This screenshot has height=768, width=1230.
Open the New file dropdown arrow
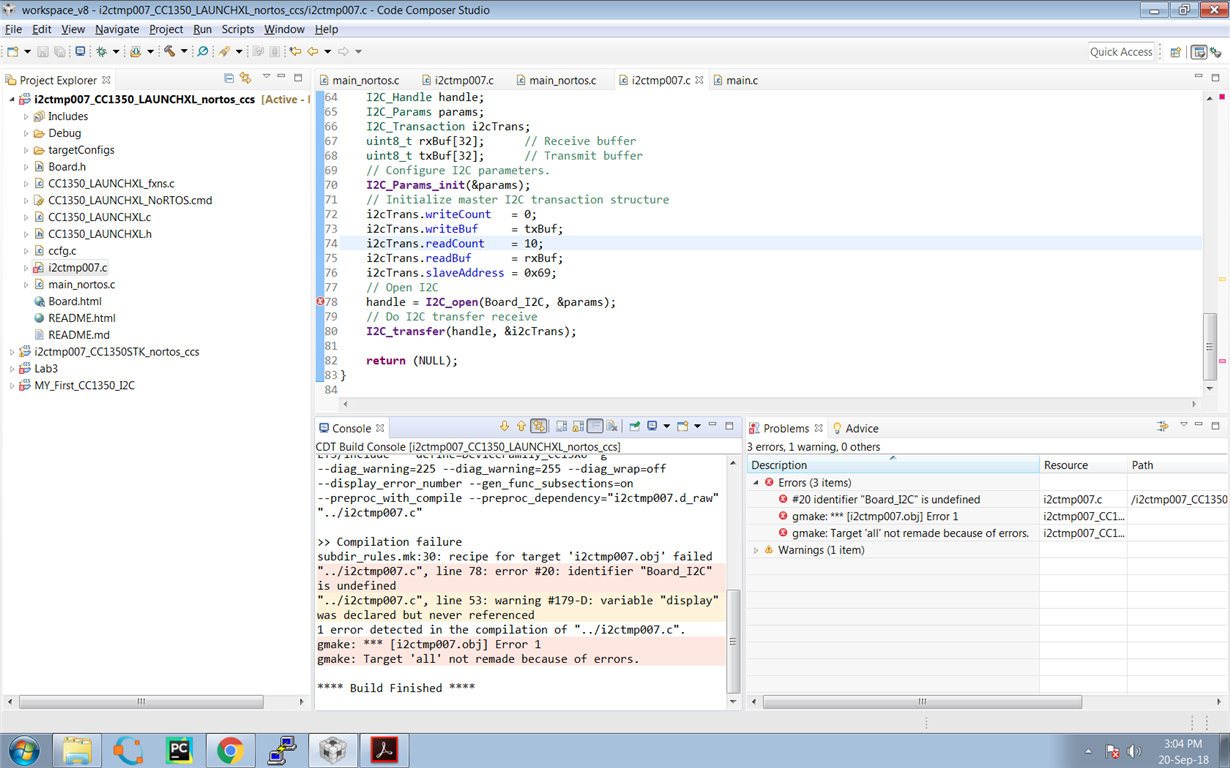27,52
